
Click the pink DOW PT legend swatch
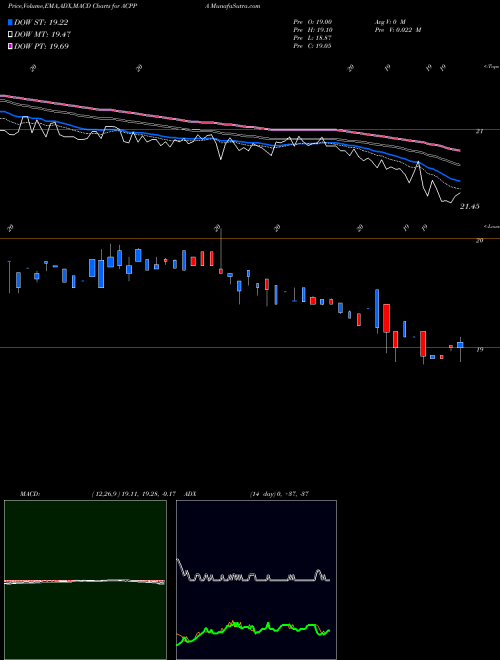(10, 46)
